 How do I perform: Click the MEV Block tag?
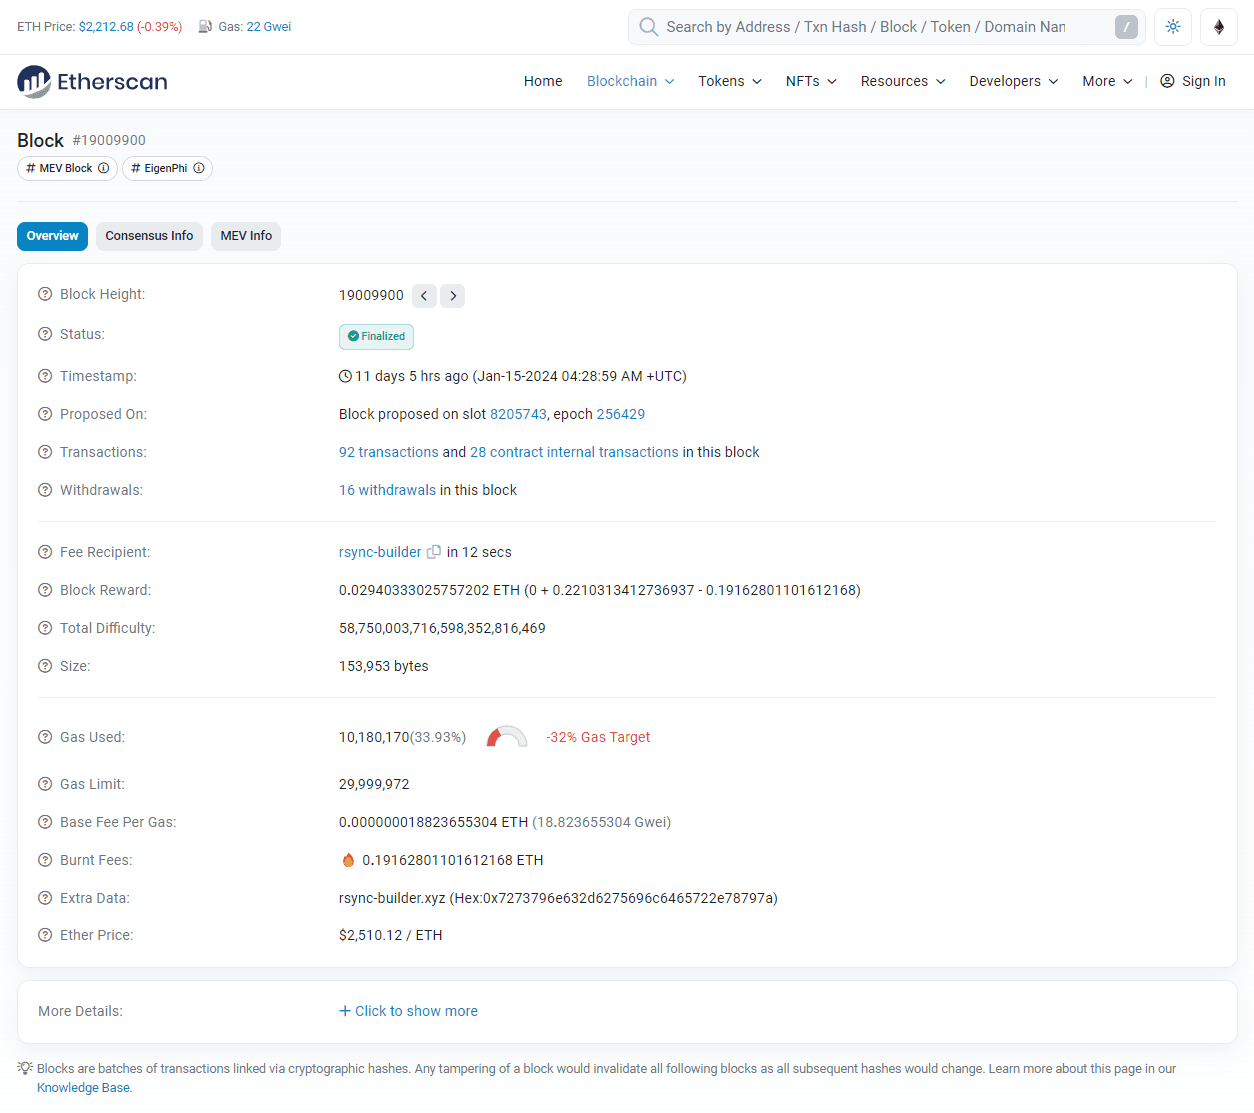67,168
